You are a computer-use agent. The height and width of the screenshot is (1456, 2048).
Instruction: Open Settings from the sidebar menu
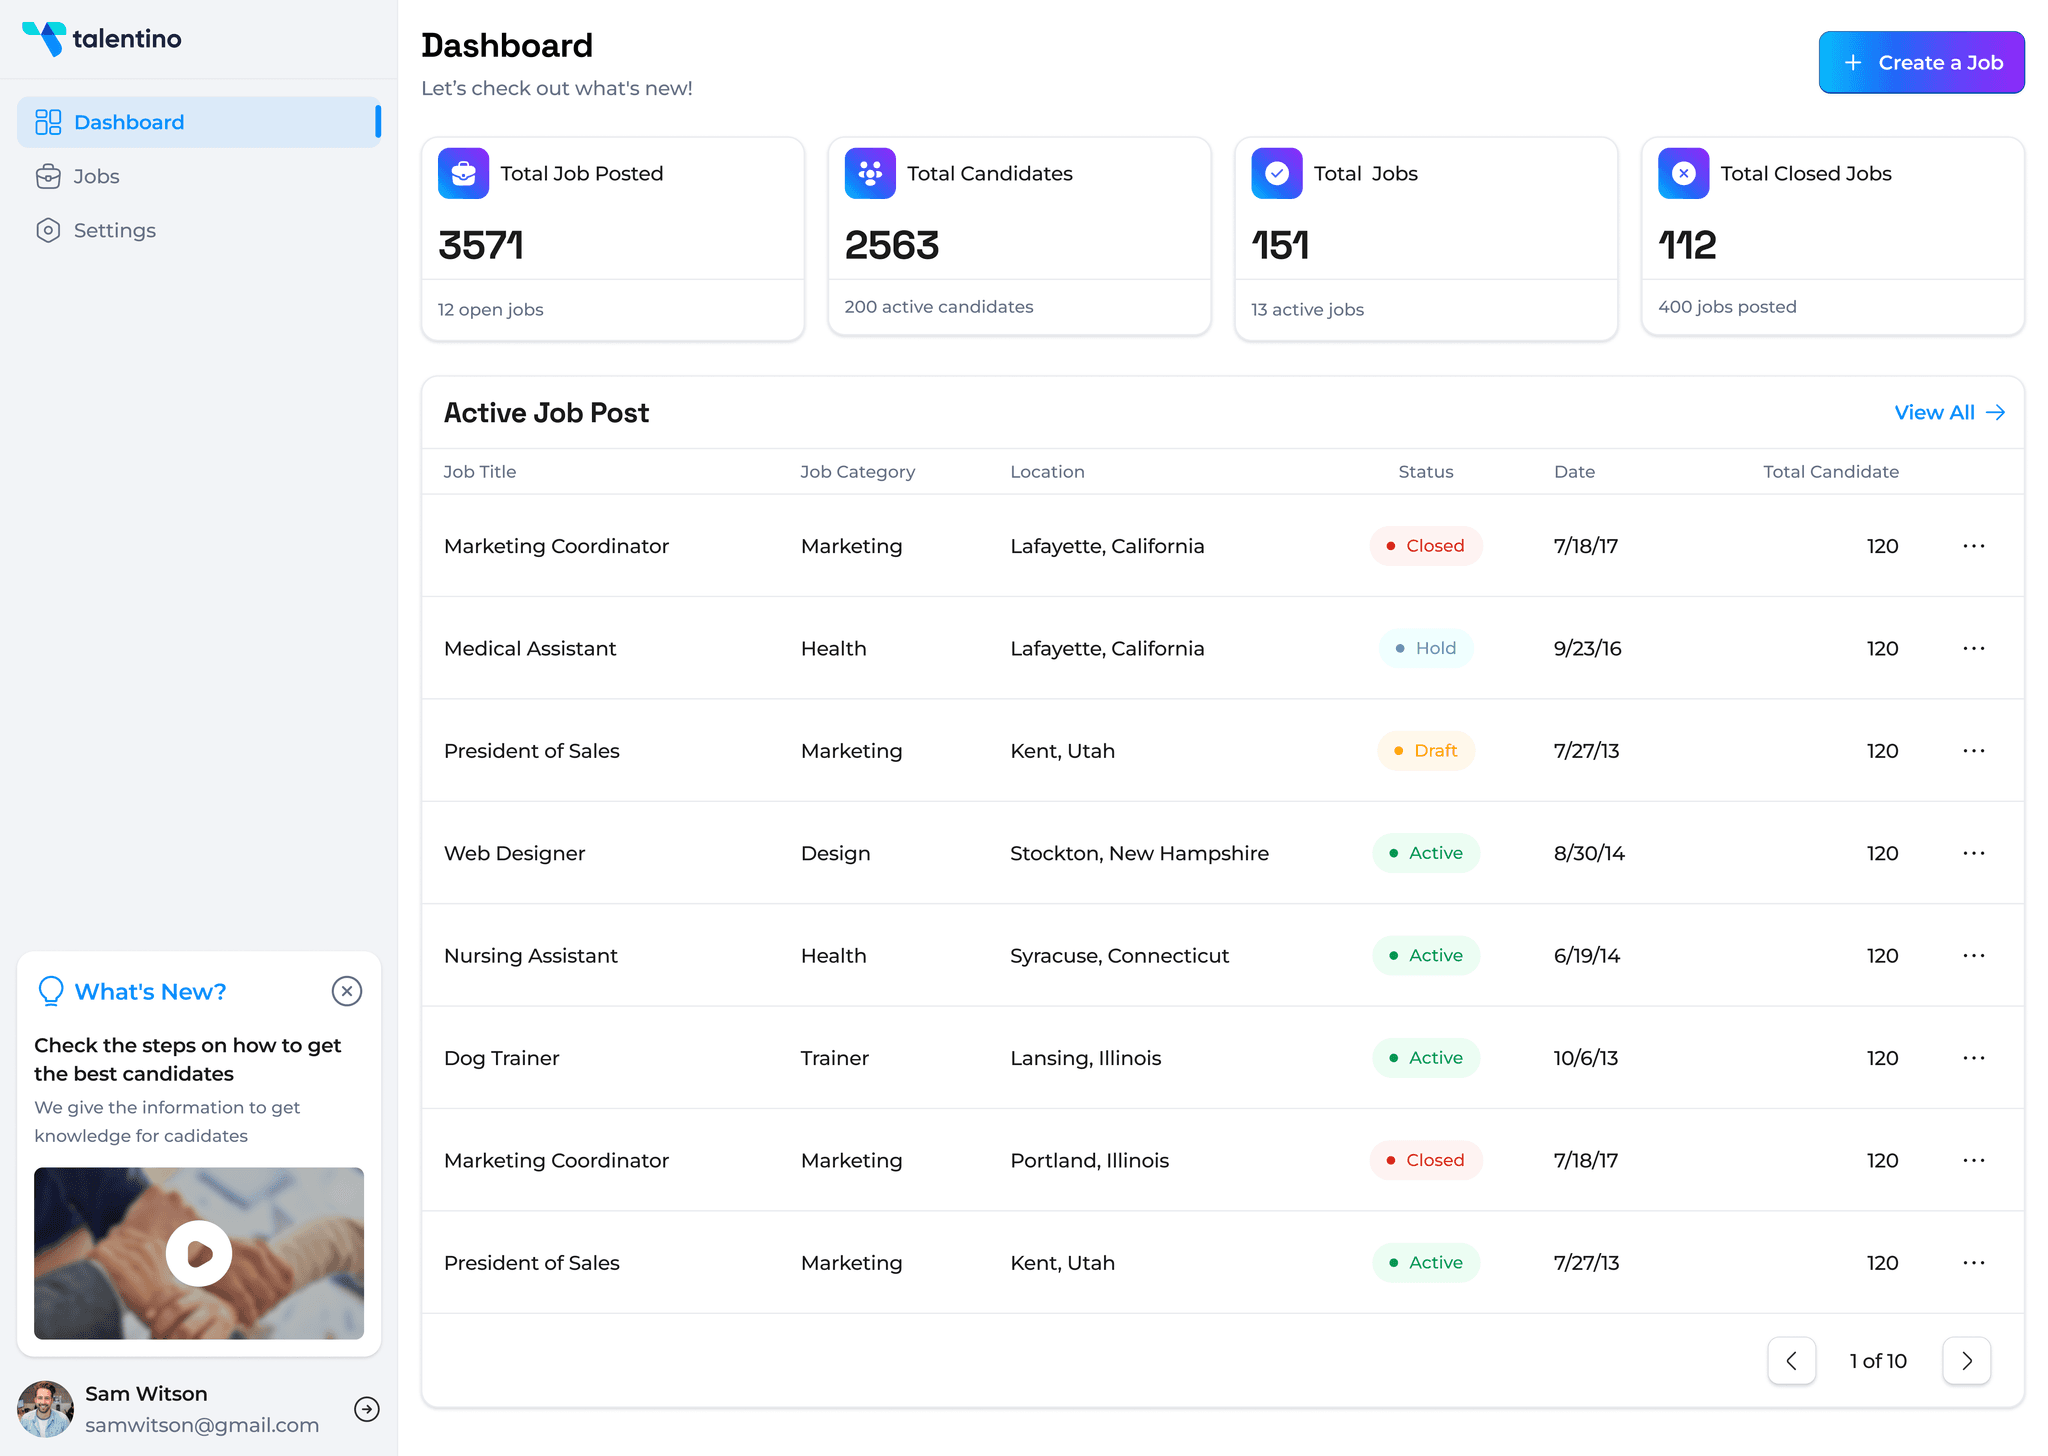pos(114,230)
